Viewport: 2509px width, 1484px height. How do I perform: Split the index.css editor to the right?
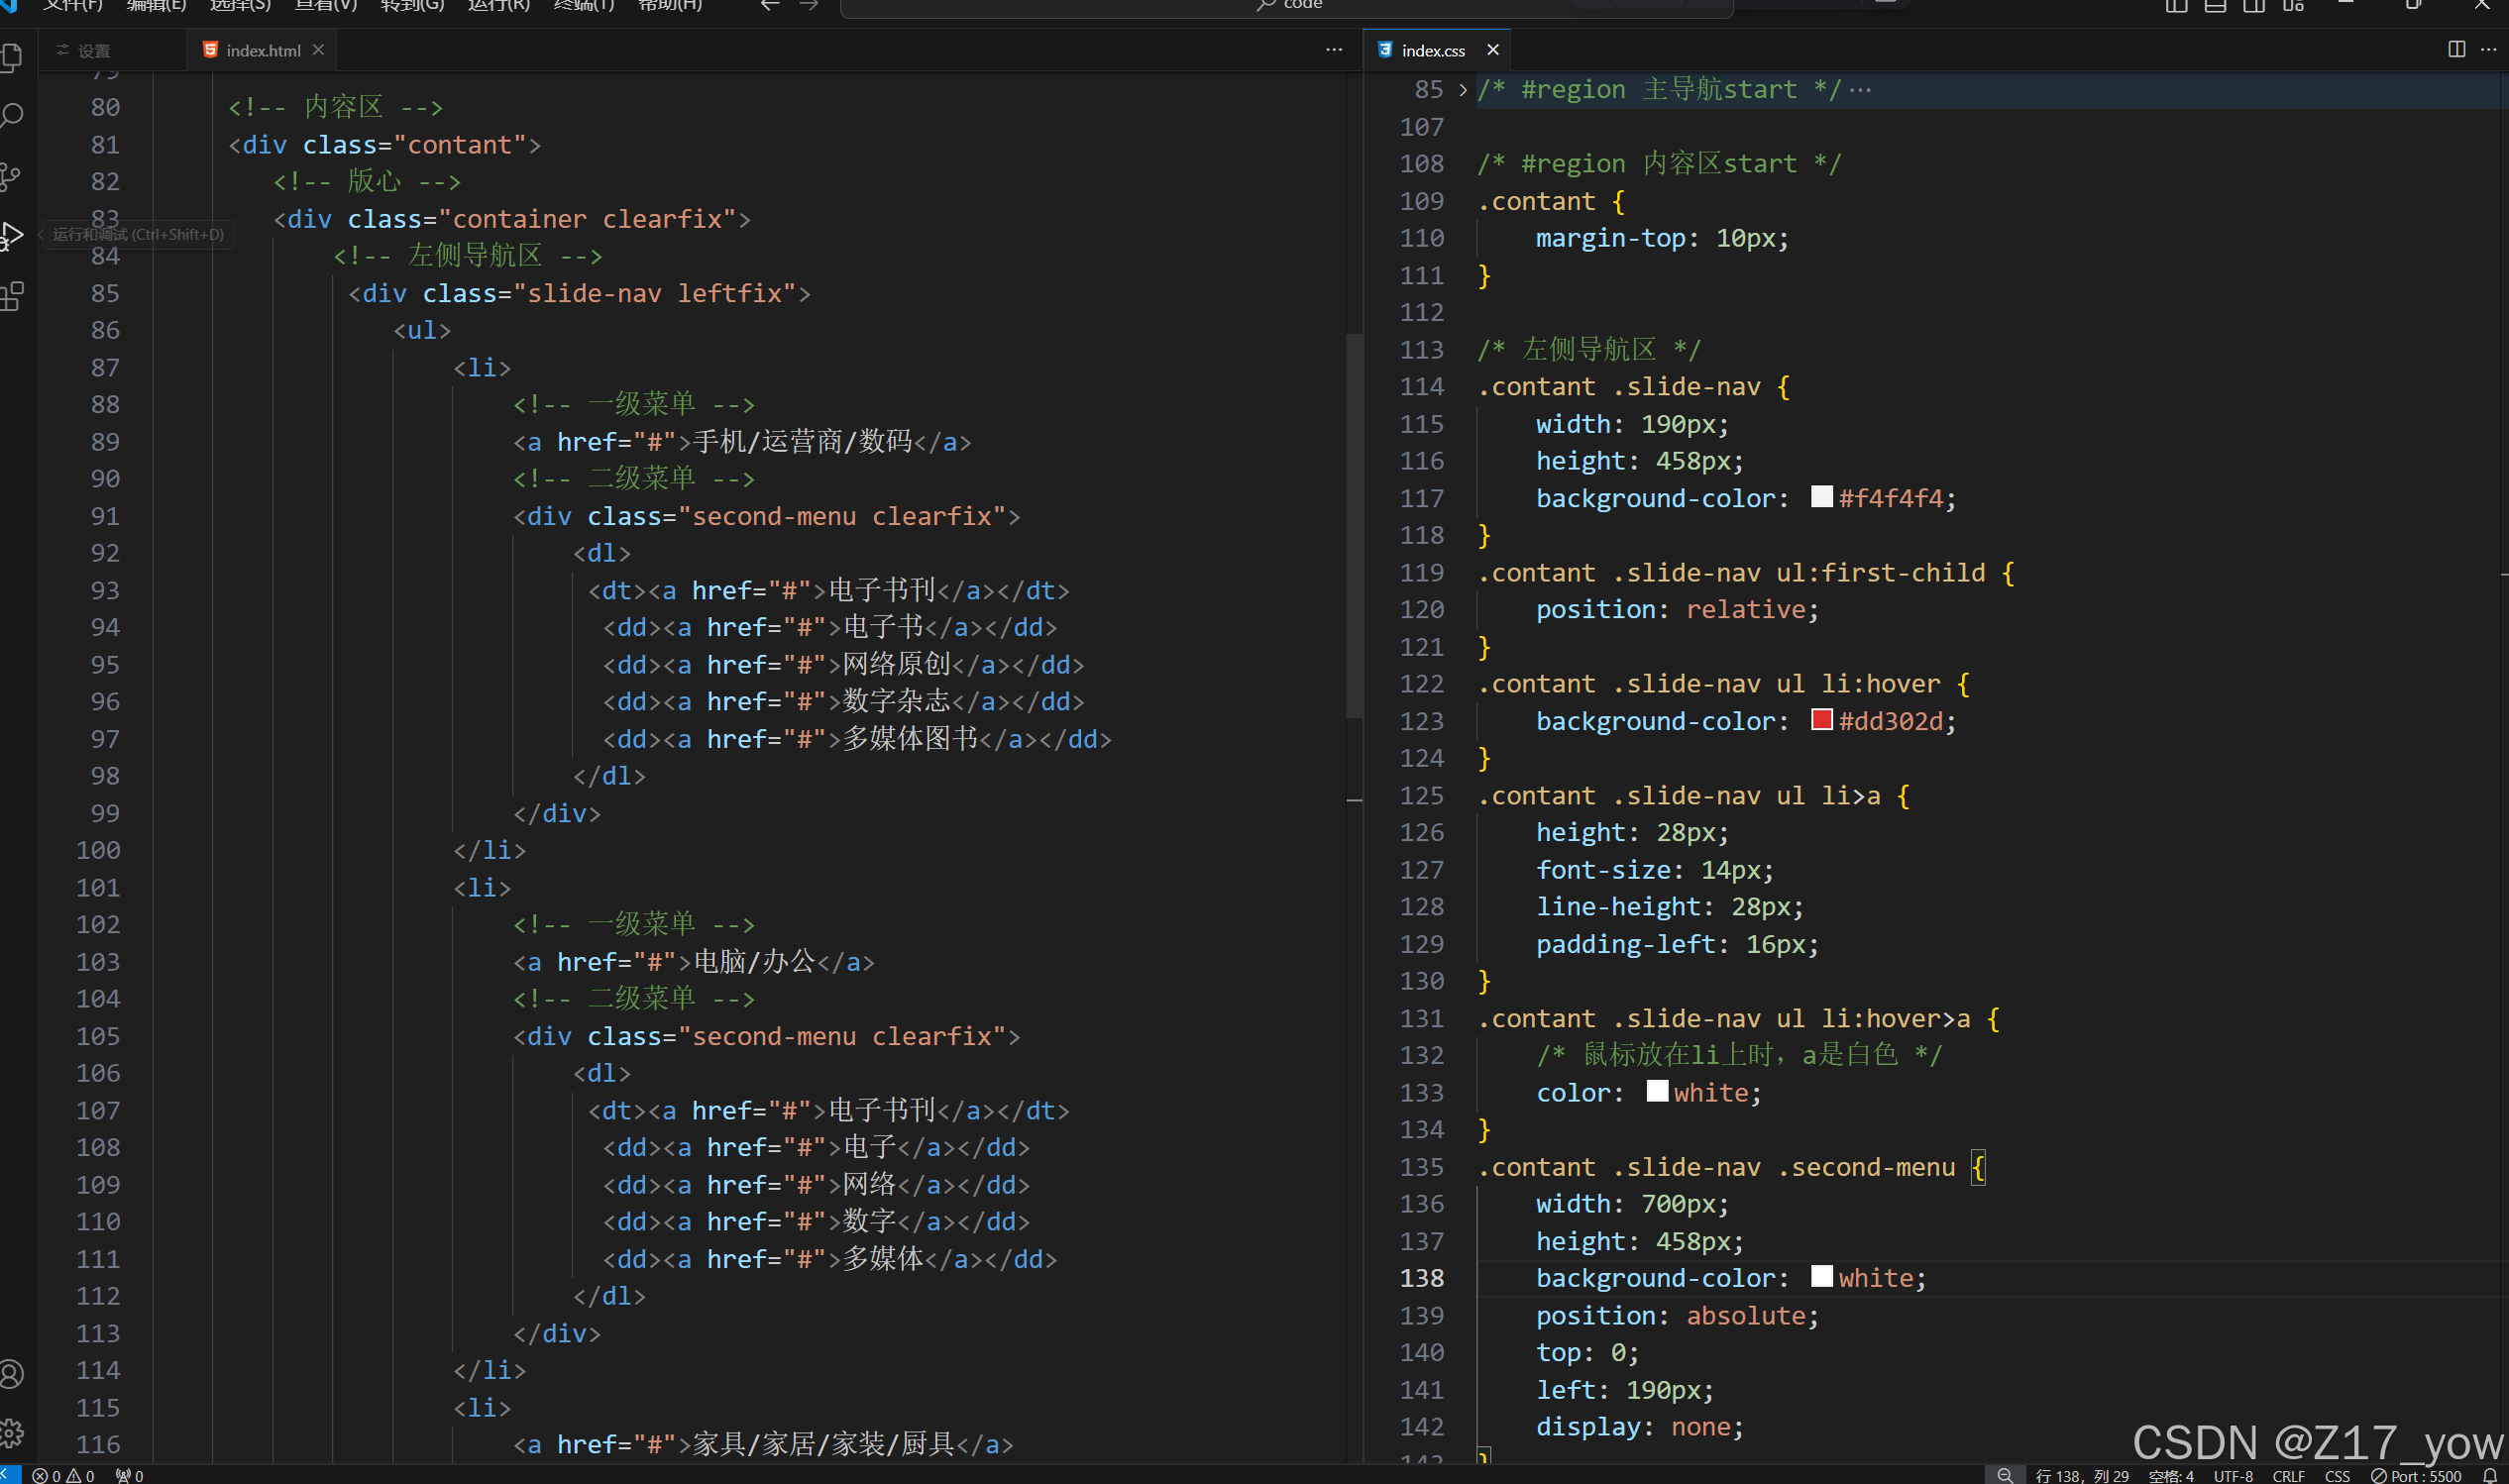pos(2456,49)
